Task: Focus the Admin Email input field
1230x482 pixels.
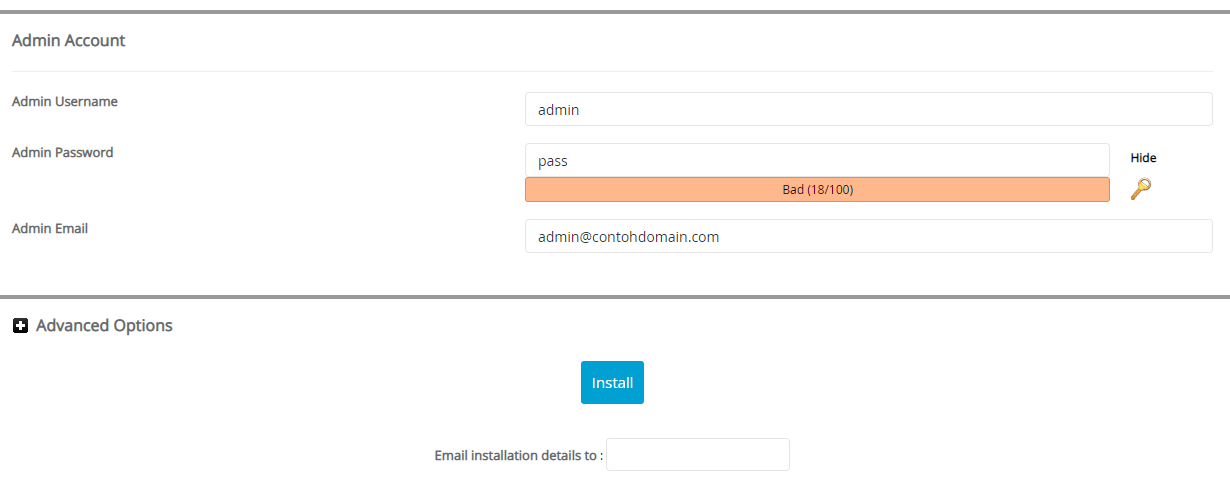Action: pyautogui.click(x=868, y=237)
